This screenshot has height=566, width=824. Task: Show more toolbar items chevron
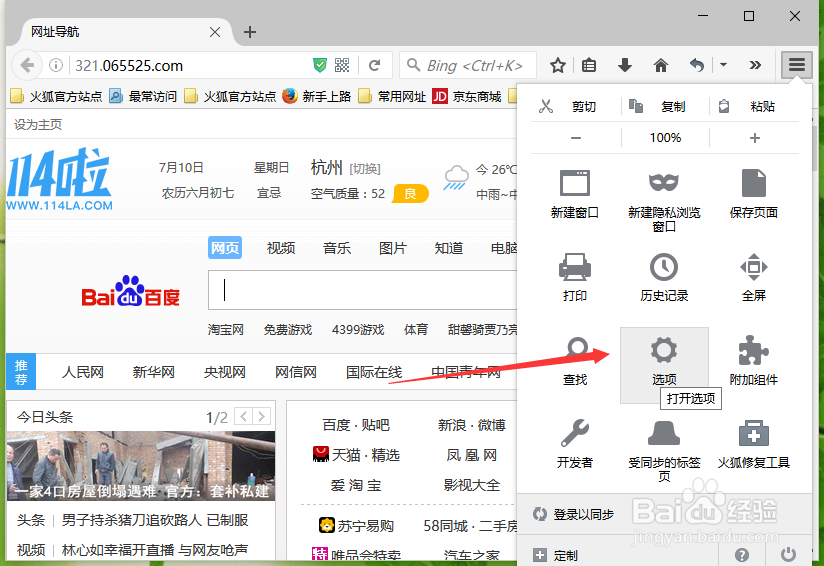pos(755,65)
